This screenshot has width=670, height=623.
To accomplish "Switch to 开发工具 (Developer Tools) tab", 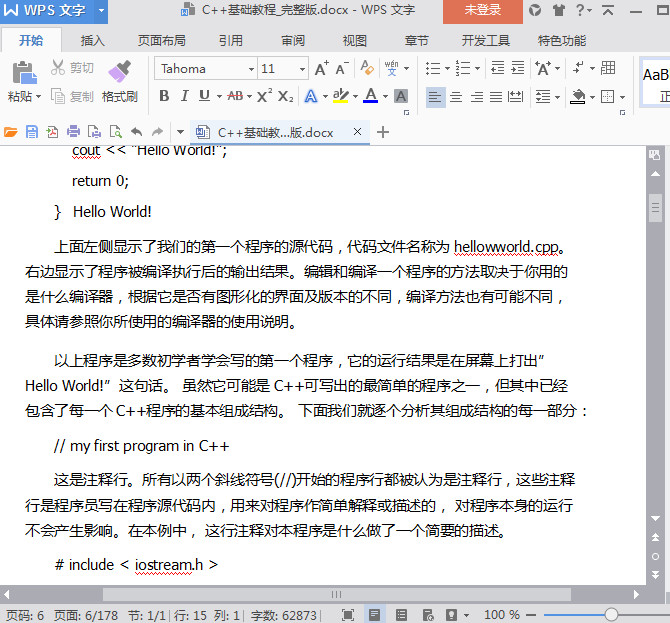I will click(x=485, y=41).
